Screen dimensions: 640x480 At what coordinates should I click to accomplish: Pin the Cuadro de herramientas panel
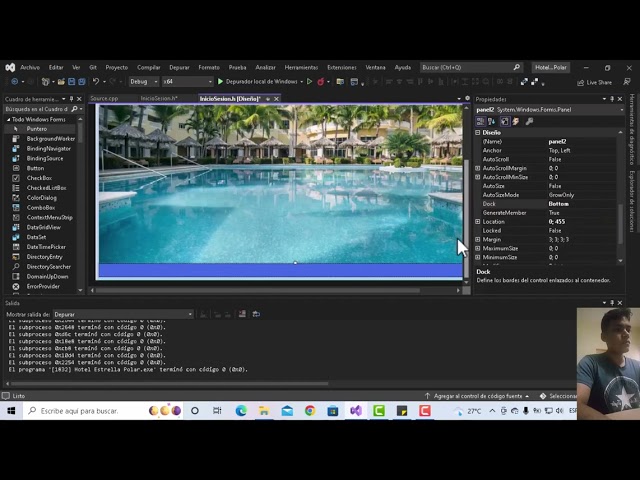[72, 99]
